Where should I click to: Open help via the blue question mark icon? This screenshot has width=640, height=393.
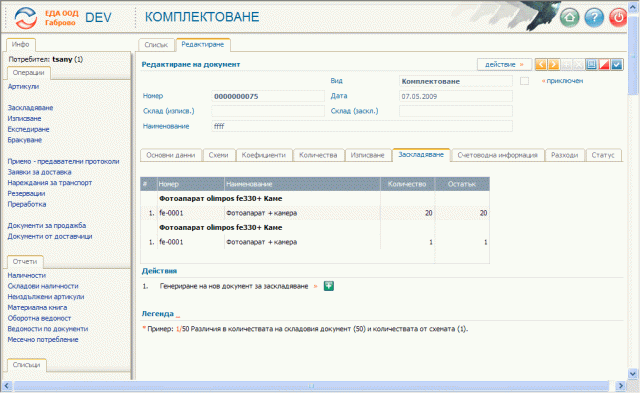tap(594, 18)
